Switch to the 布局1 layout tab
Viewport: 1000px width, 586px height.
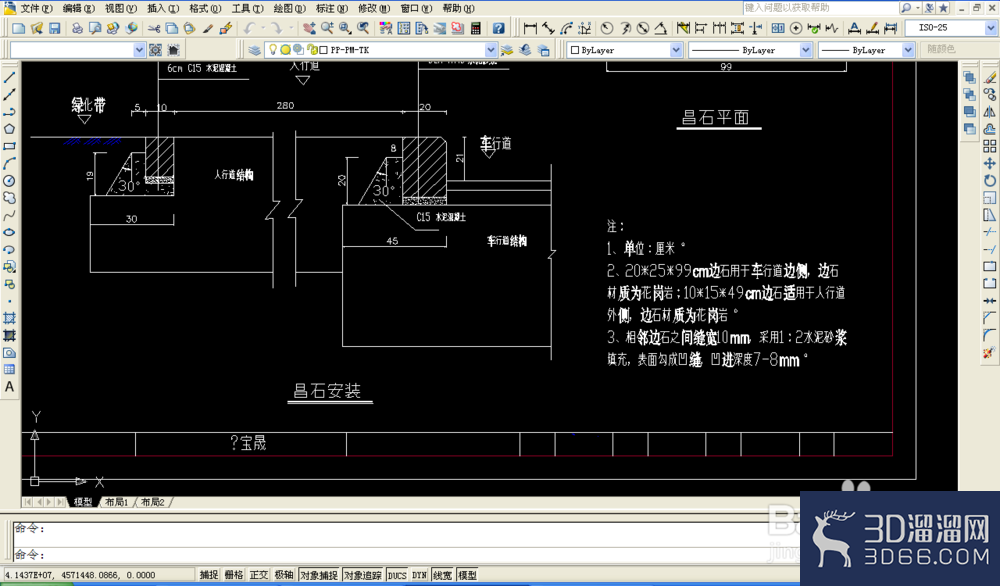117,502
